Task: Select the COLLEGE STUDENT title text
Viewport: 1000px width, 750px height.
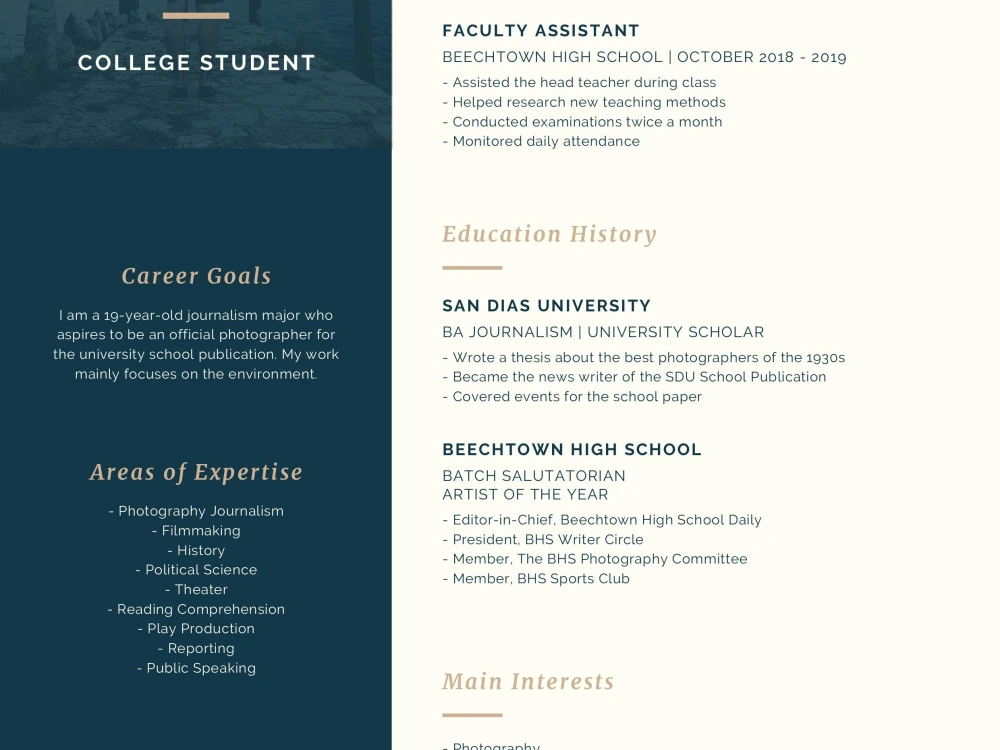Action: point(196,62)
